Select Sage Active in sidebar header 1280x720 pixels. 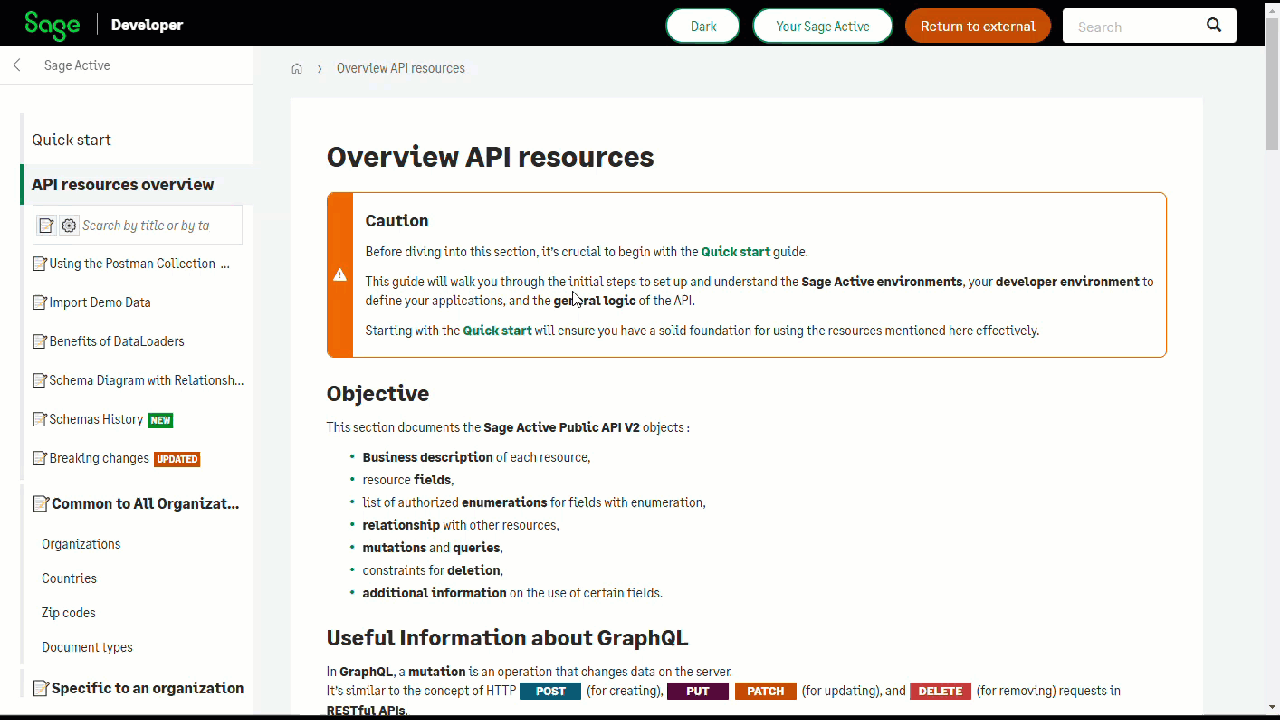click(x=77, y=65)
